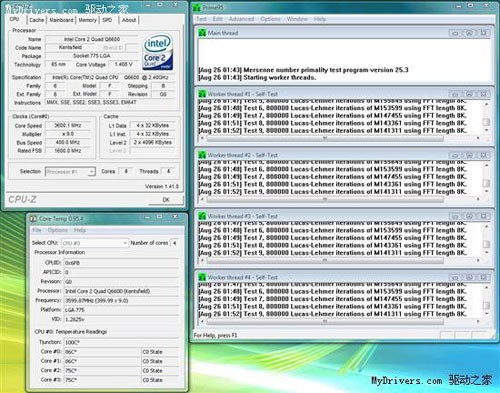Maximize the Worker thread #2 window

tap(469, 155)
